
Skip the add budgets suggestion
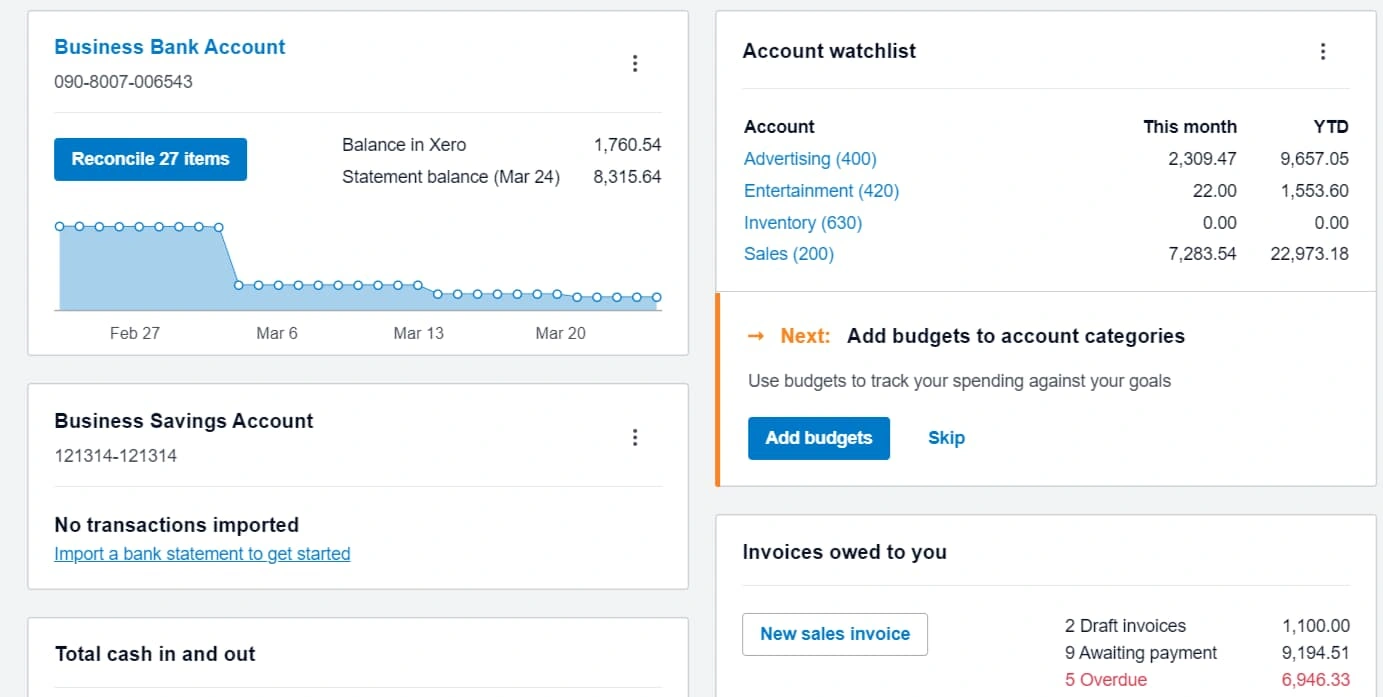(x=946, y=438)
